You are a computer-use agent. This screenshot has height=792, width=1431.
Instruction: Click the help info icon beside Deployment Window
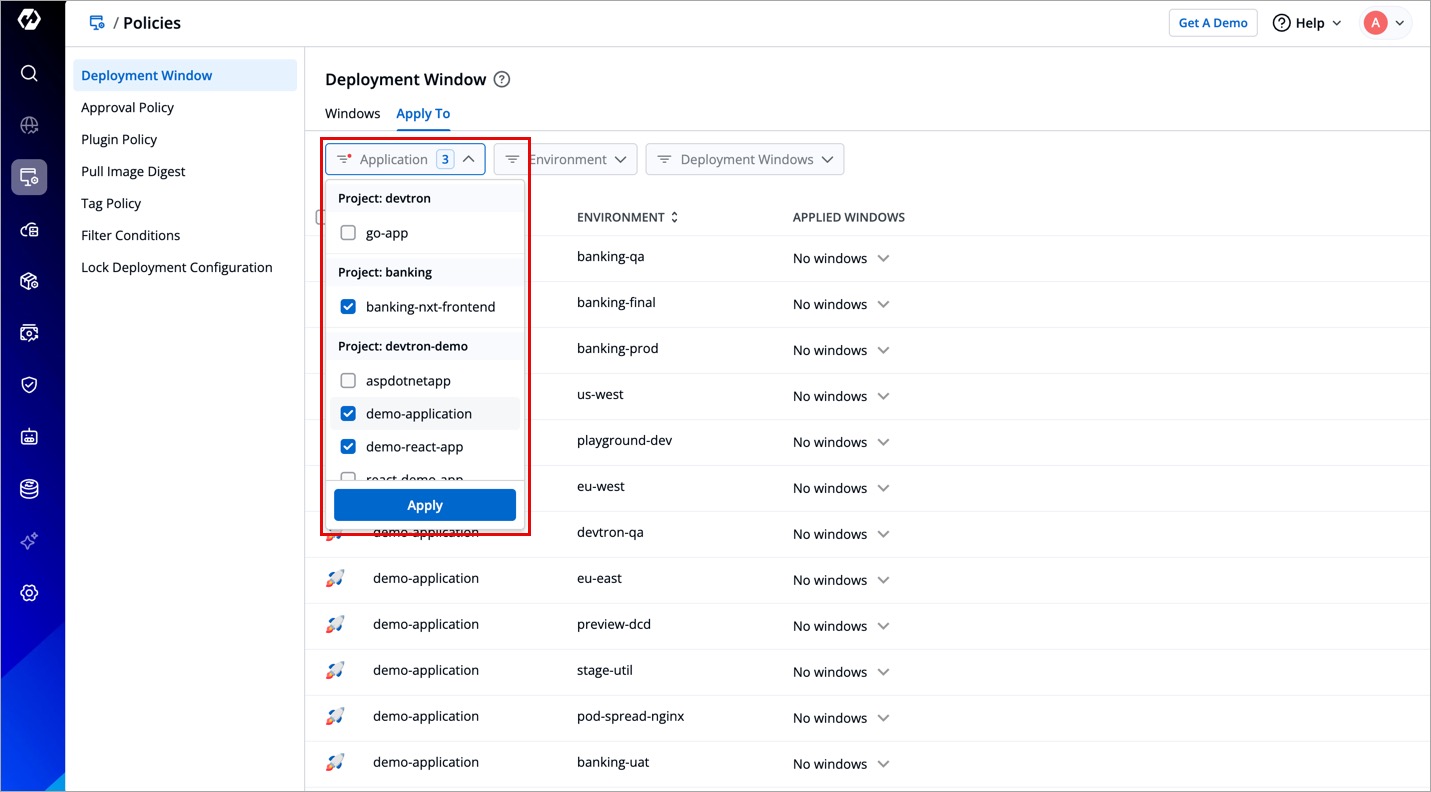pos(502,80)
